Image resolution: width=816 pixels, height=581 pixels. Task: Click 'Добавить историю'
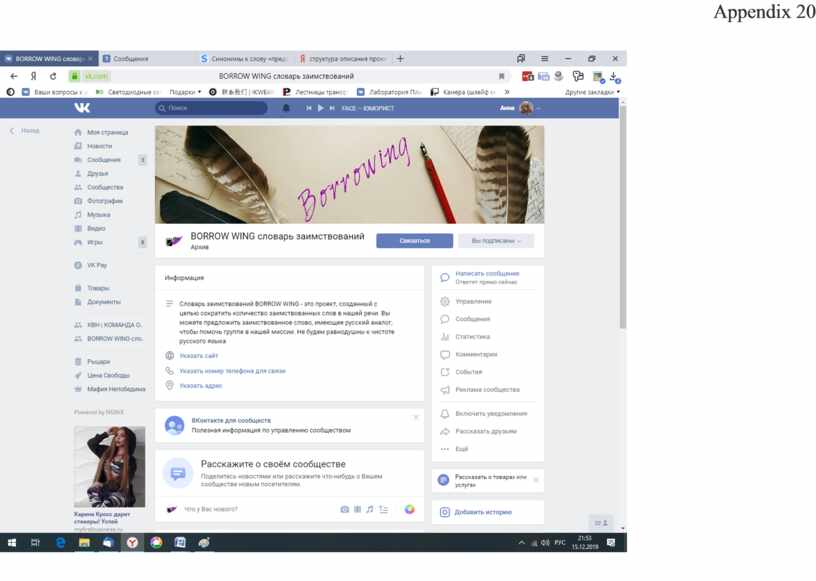(483, 512)
